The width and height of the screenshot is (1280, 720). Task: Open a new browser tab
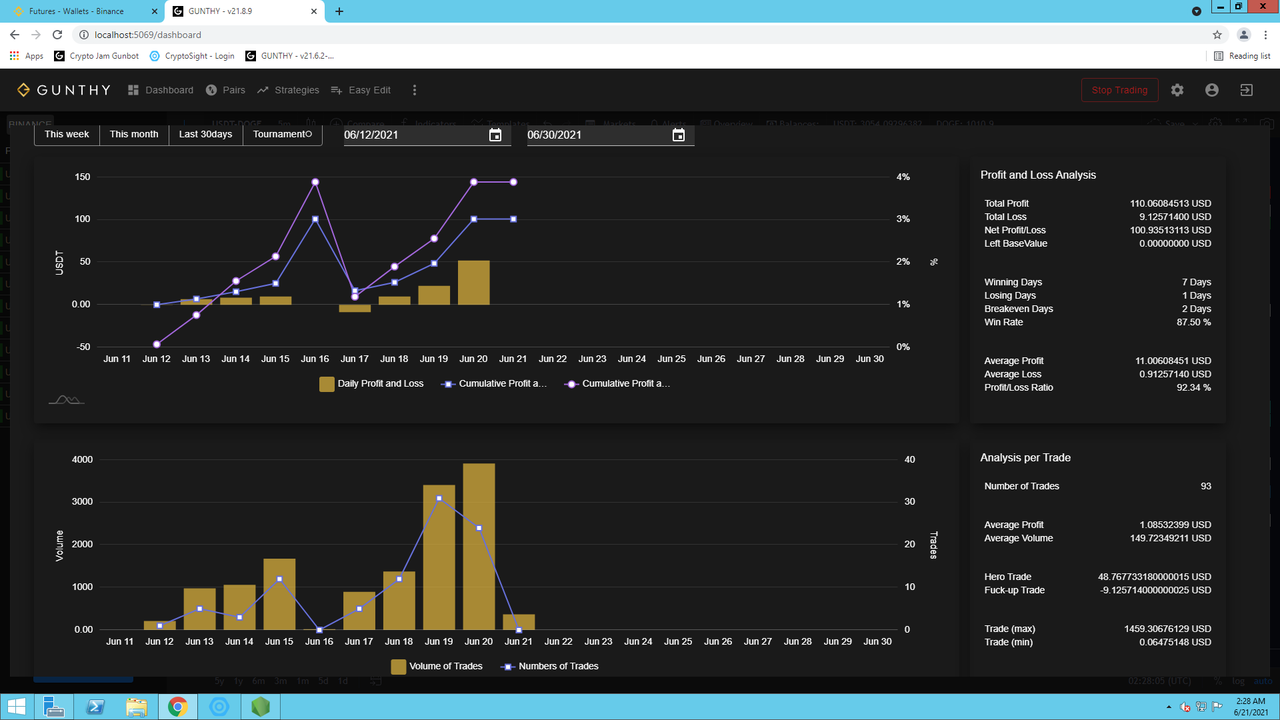[x=339, y=11]
